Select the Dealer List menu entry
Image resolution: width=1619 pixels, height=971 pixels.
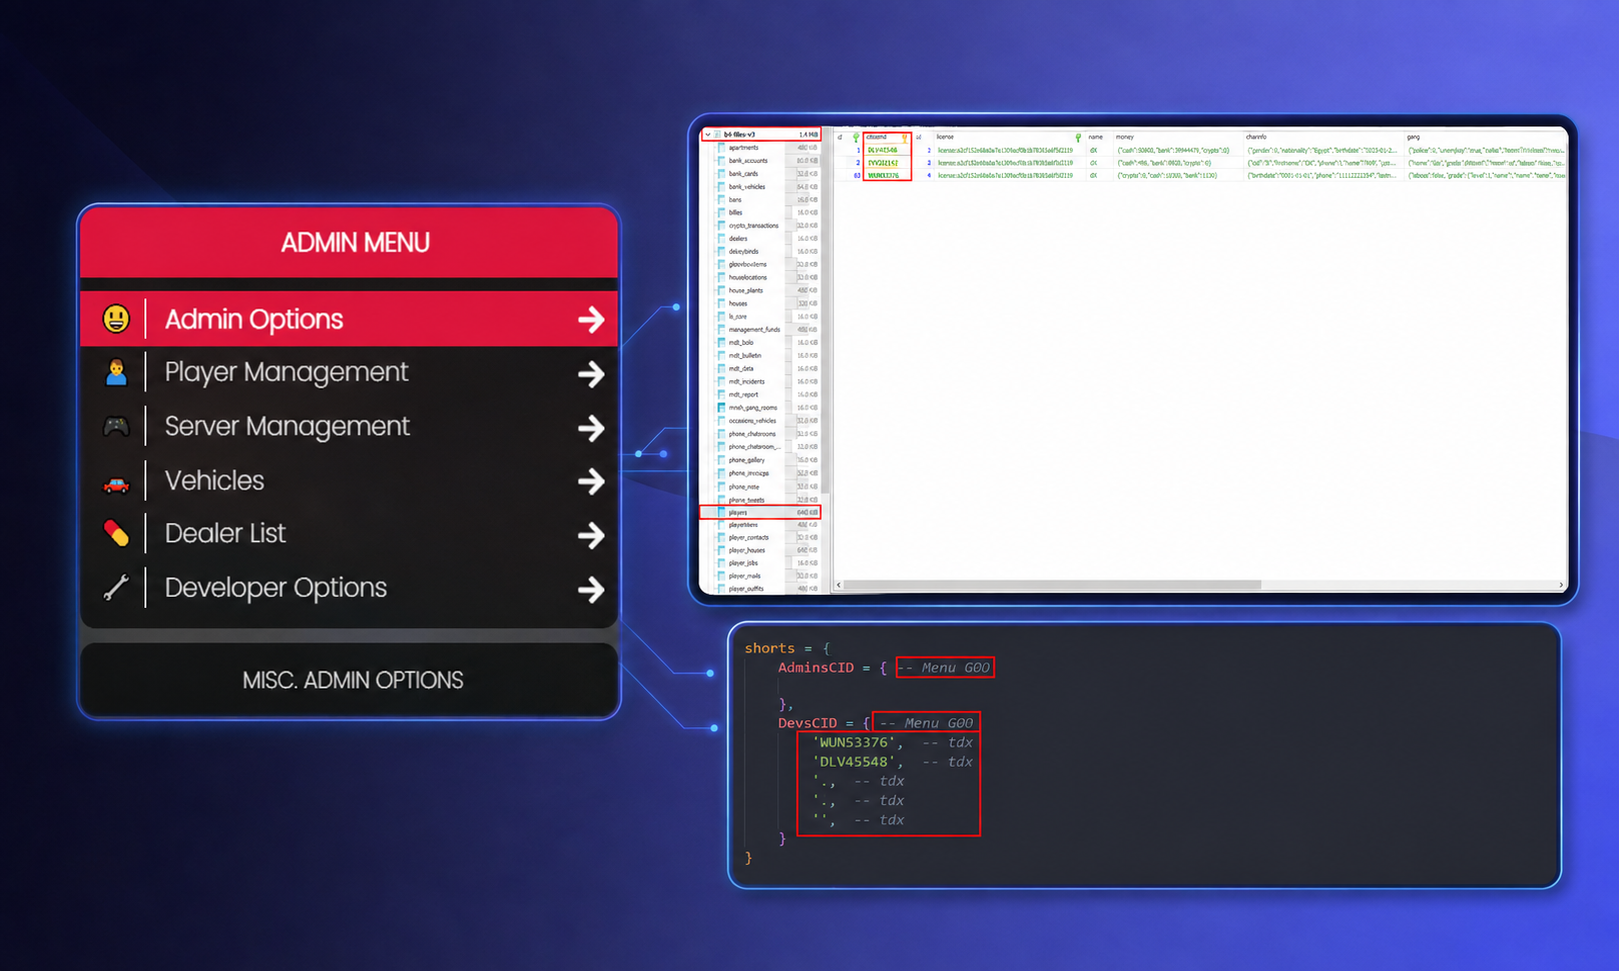tap(349, 534)
